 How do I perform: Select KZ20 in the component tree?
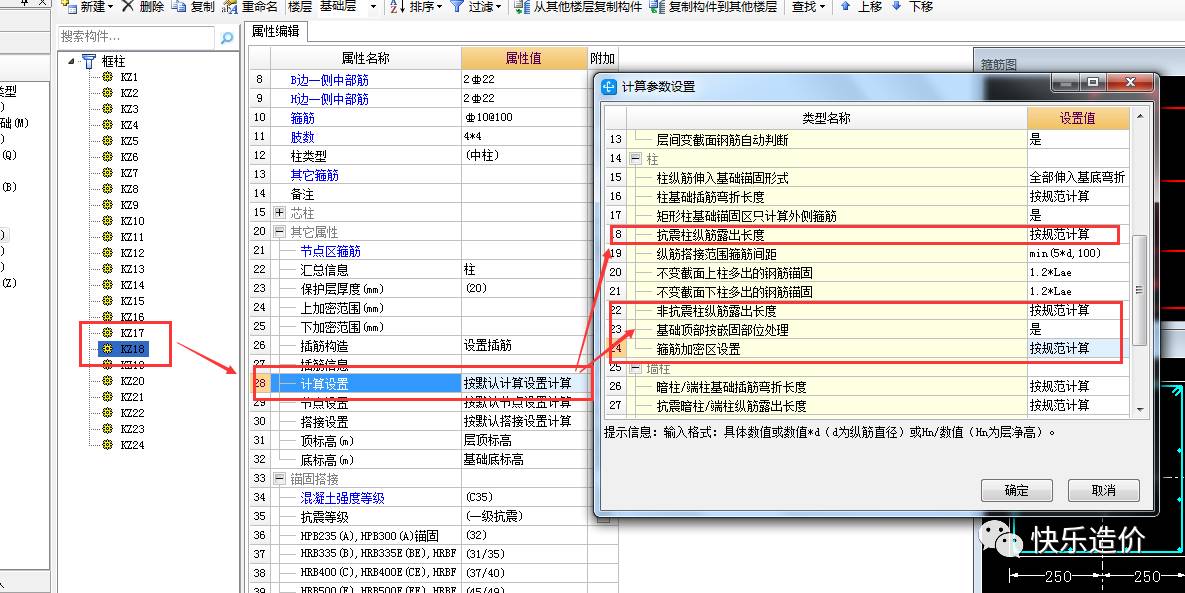132,381
